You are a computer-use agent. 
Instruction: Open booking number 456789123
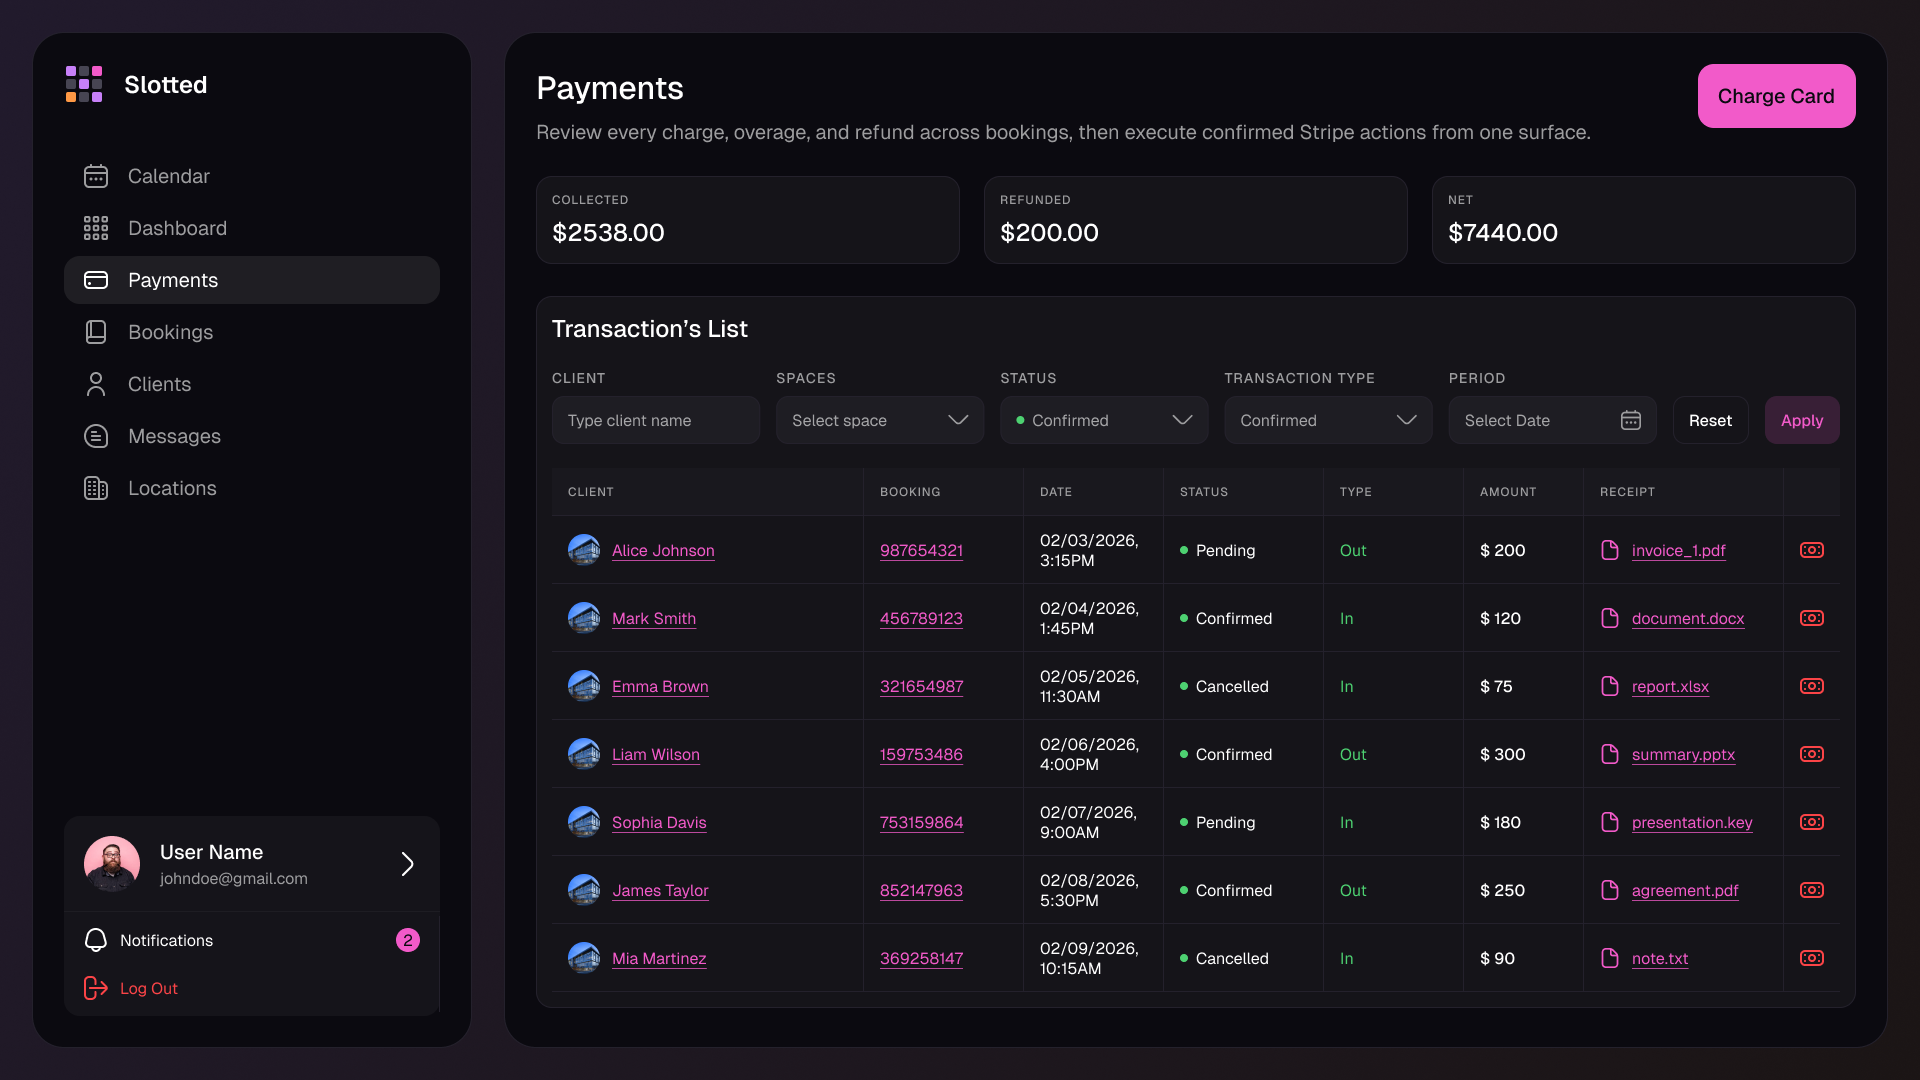[x=921, y=618]
